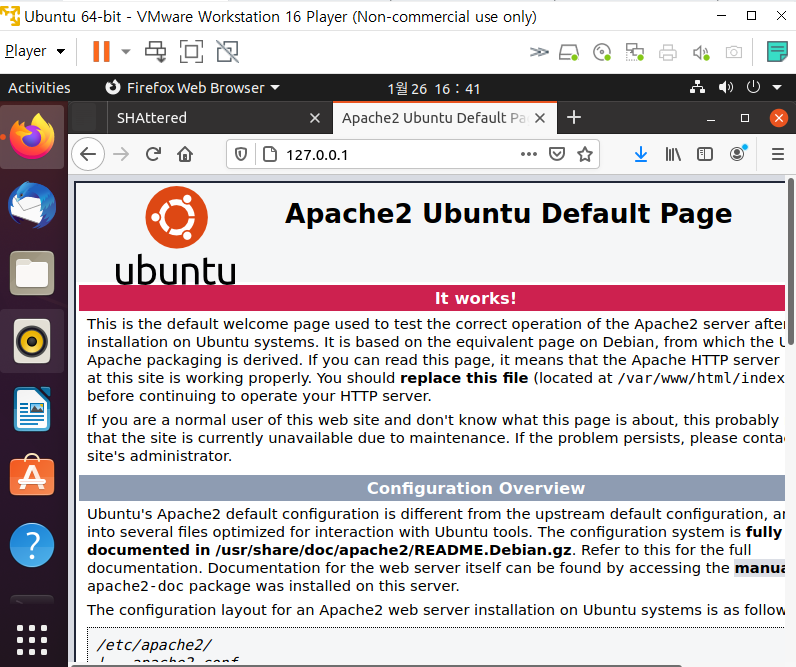796x667 pixels.
Task: Click the bold 'replace this file' text
Action: pyautogui.click(x=464, y=378)
